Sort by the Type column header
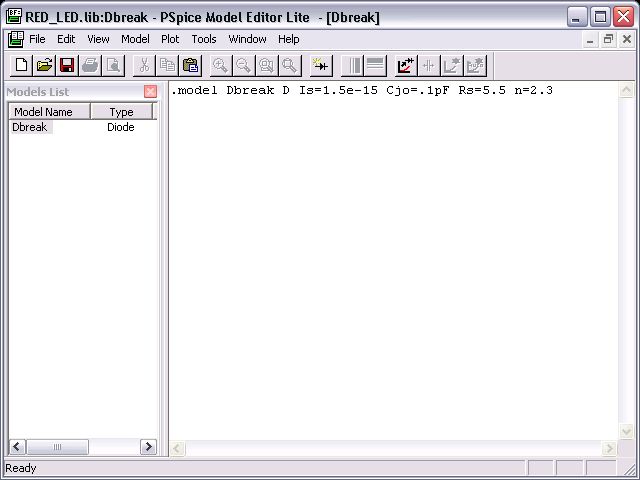Image resolution: width=640 pixels, height=480 pixels. (x=122, y=111)
